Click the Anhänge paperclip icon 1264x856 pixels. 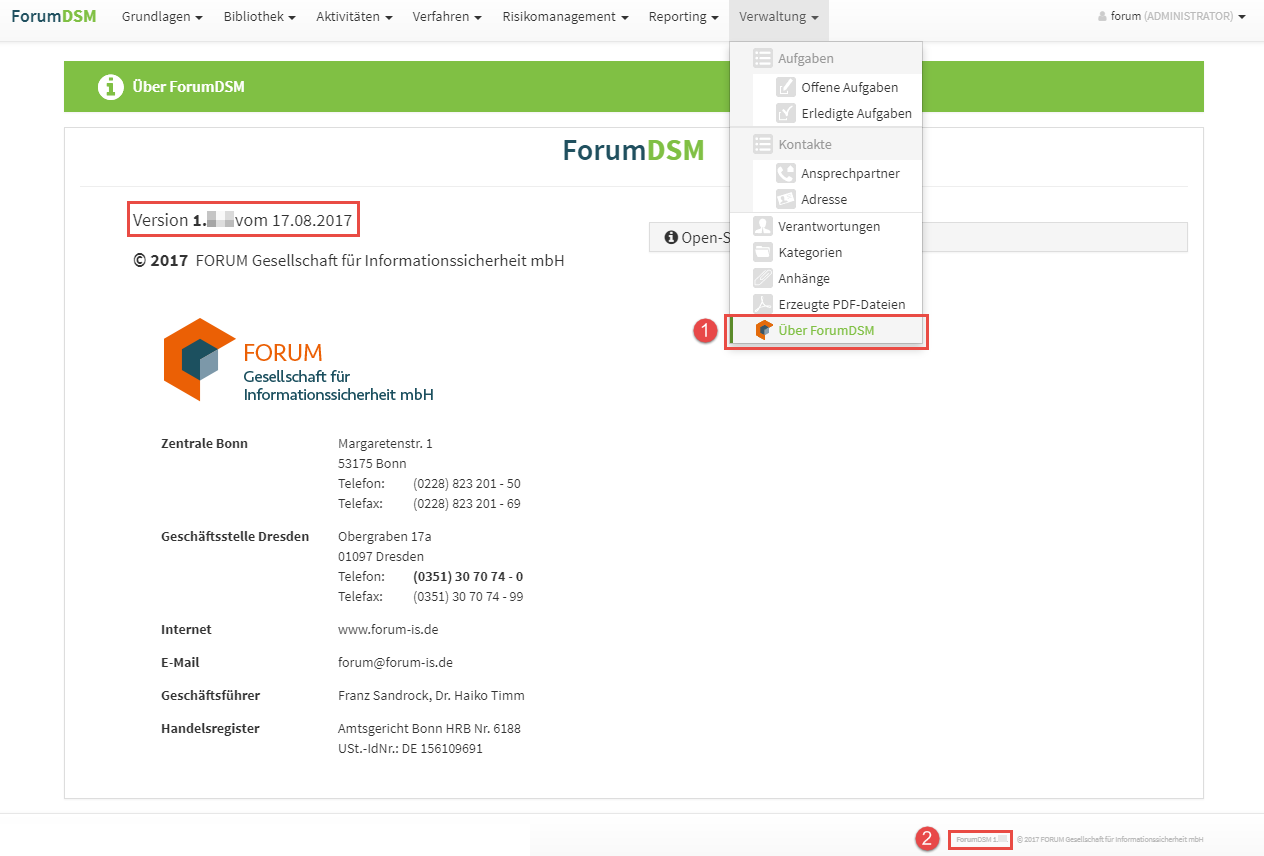763,278
